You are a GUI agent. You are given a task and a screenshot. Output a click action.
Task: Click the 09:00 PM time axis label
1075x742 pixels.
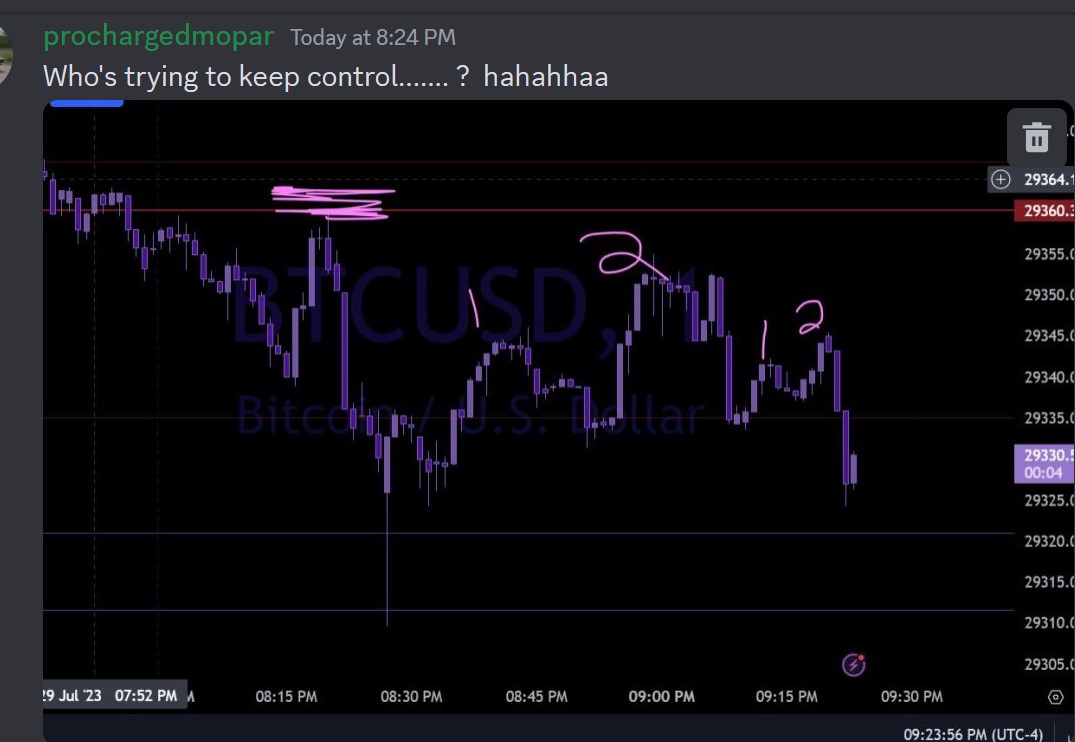click(x=662, y=697)
